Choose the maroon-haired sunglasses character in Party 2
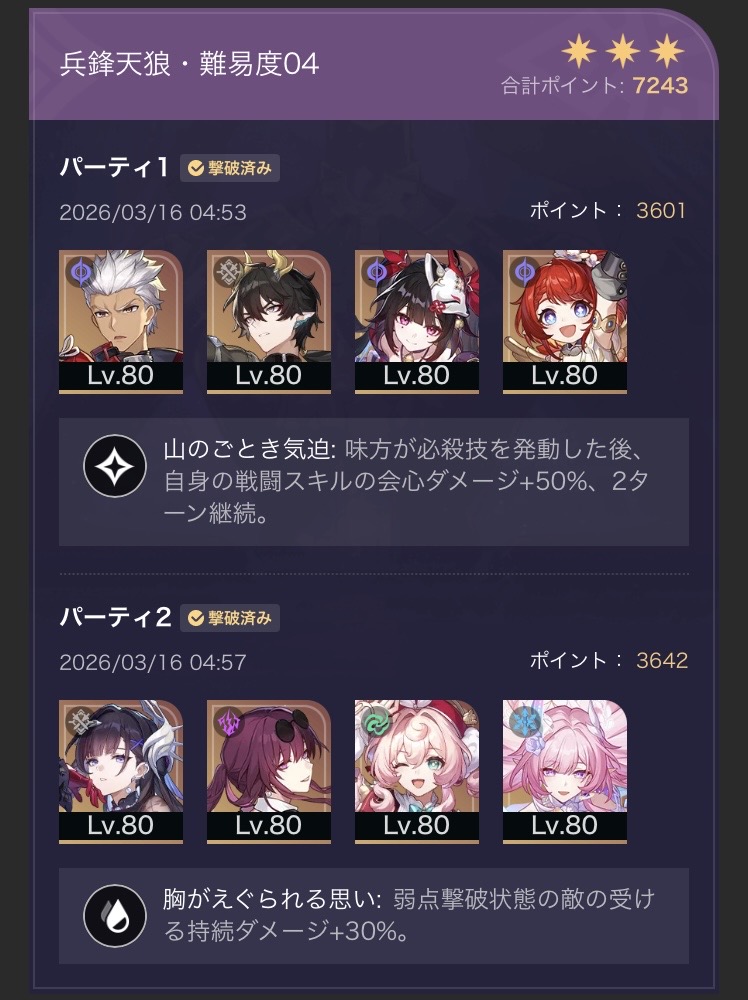Image resolution: width=748 pixels, height=1000 pixels. (268, 771)
